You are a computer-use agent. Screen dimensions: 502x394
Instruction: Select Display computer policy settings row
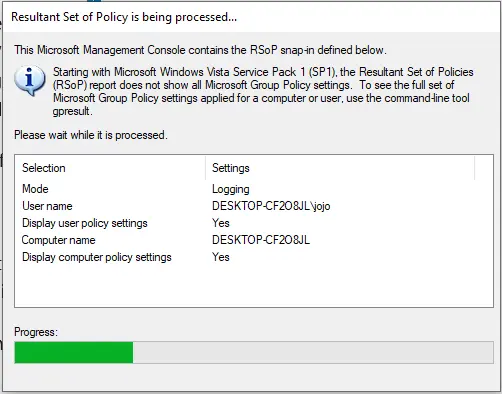pyautogui.click(x=254, y=257)
